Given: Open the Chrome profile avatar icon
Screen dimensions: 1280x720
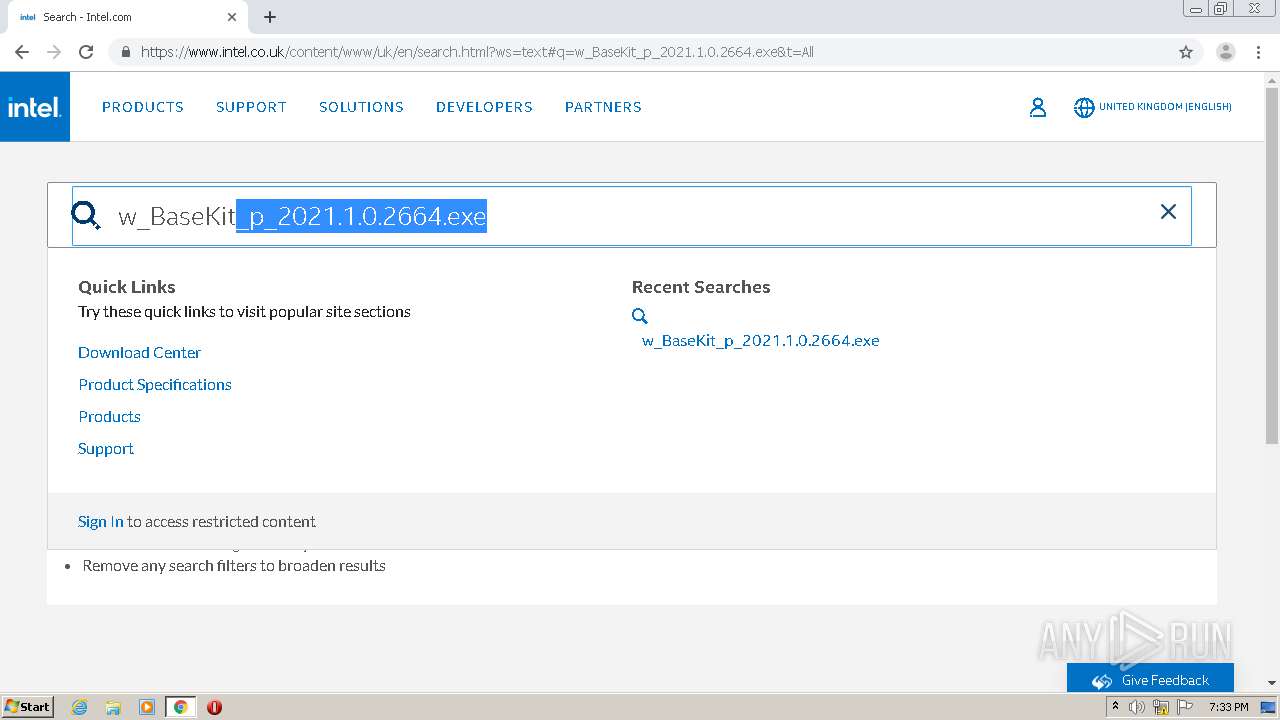Looking at the screenshot, I should (x=1225, y=52).
